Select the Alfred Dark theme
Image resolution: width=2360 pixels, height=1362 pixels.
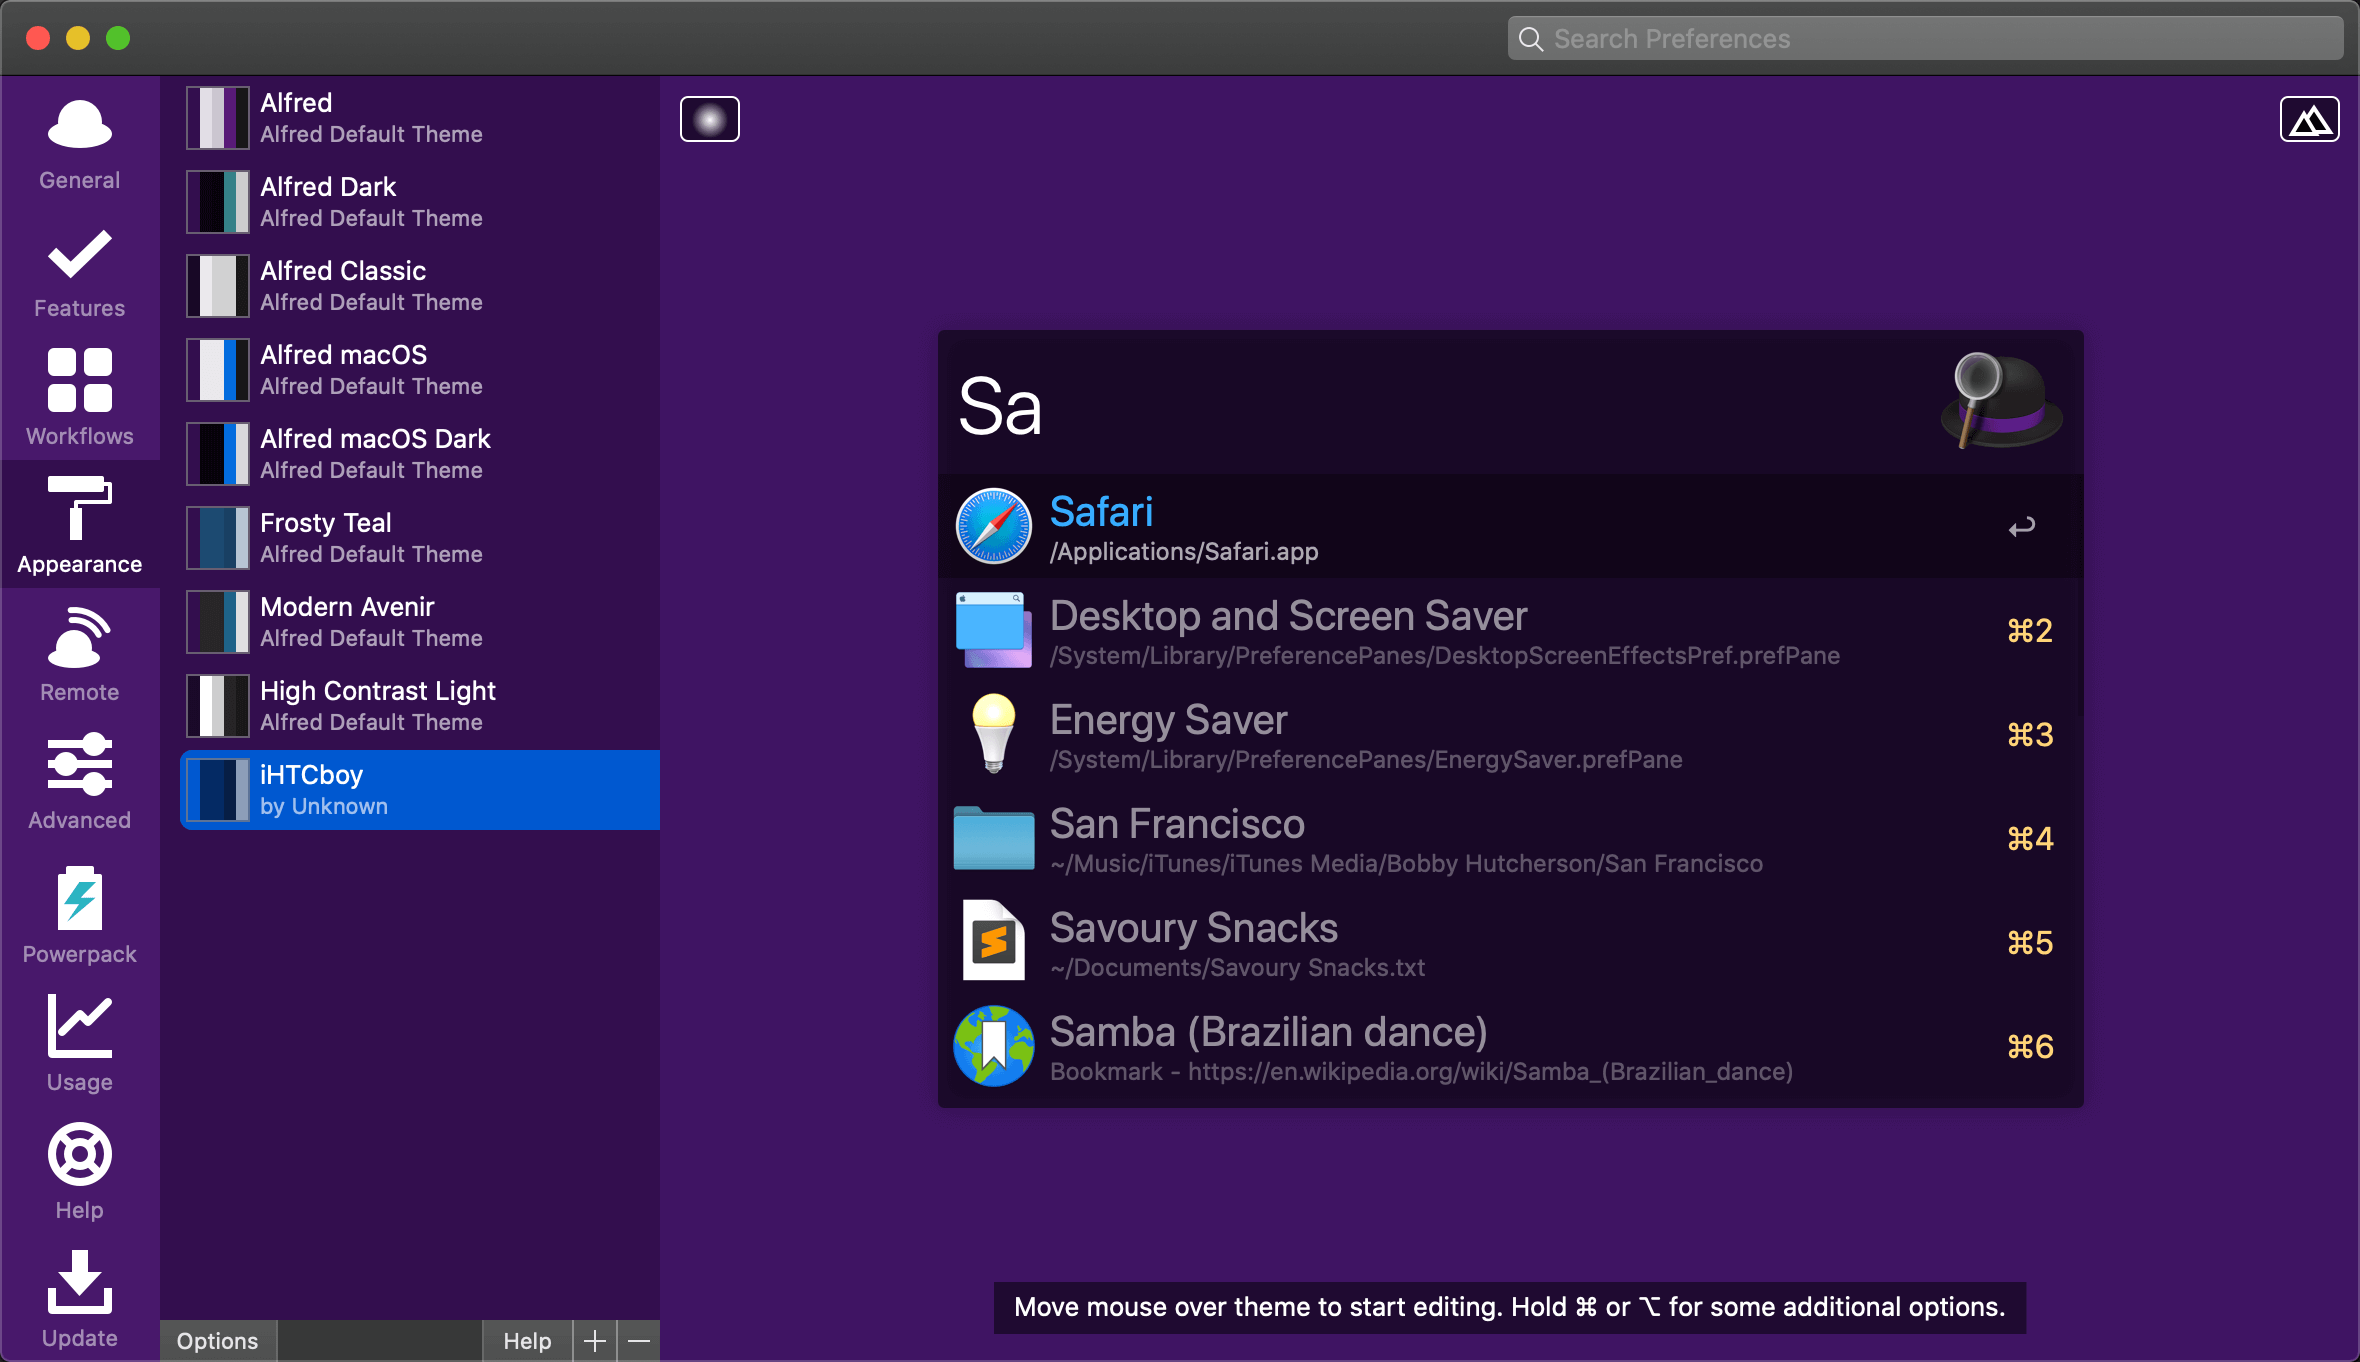pyautogui.click(x=420, y=202)
